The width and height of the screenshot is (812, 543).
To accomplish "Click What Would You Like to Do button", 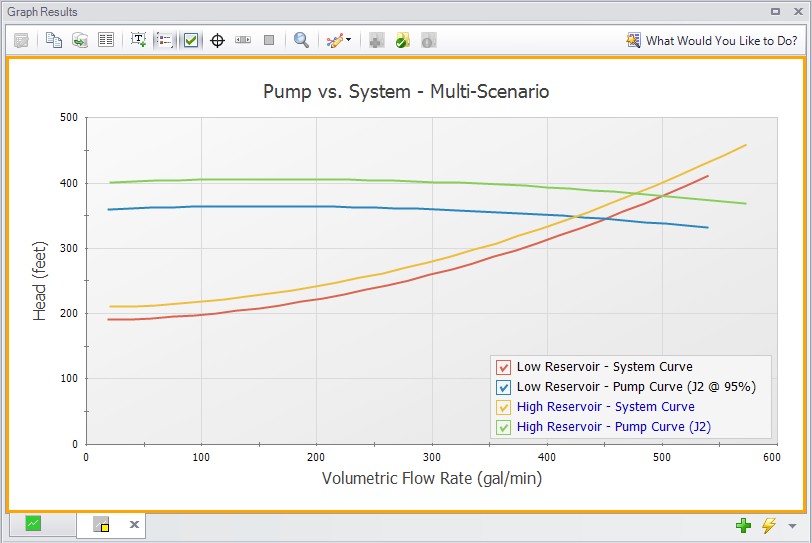I will pos(712,40).
